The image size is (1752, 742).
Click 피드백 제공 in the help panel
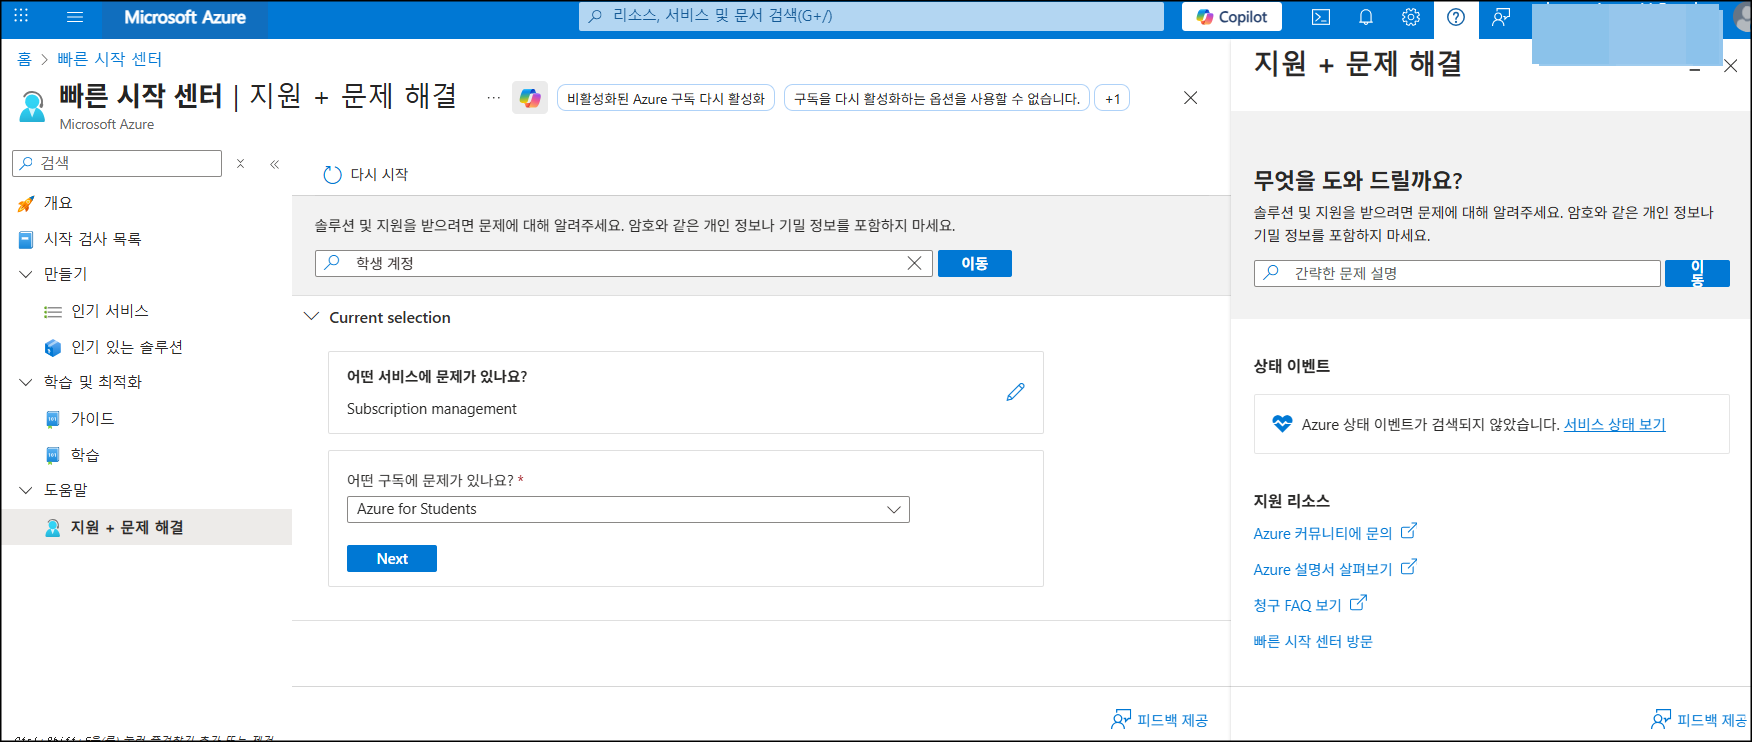pos(1699,720)
